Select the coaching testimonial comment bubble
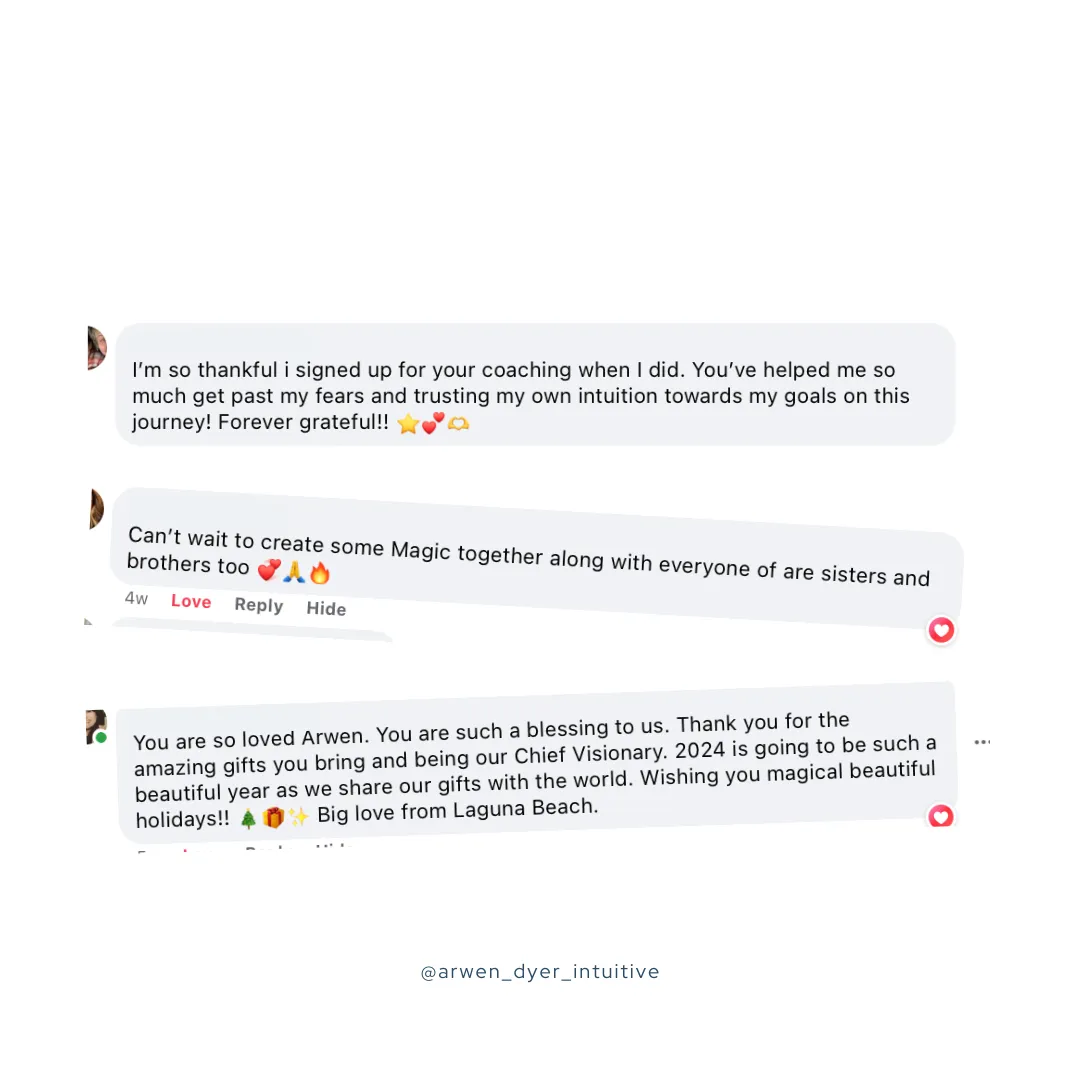 pos(535,384)
